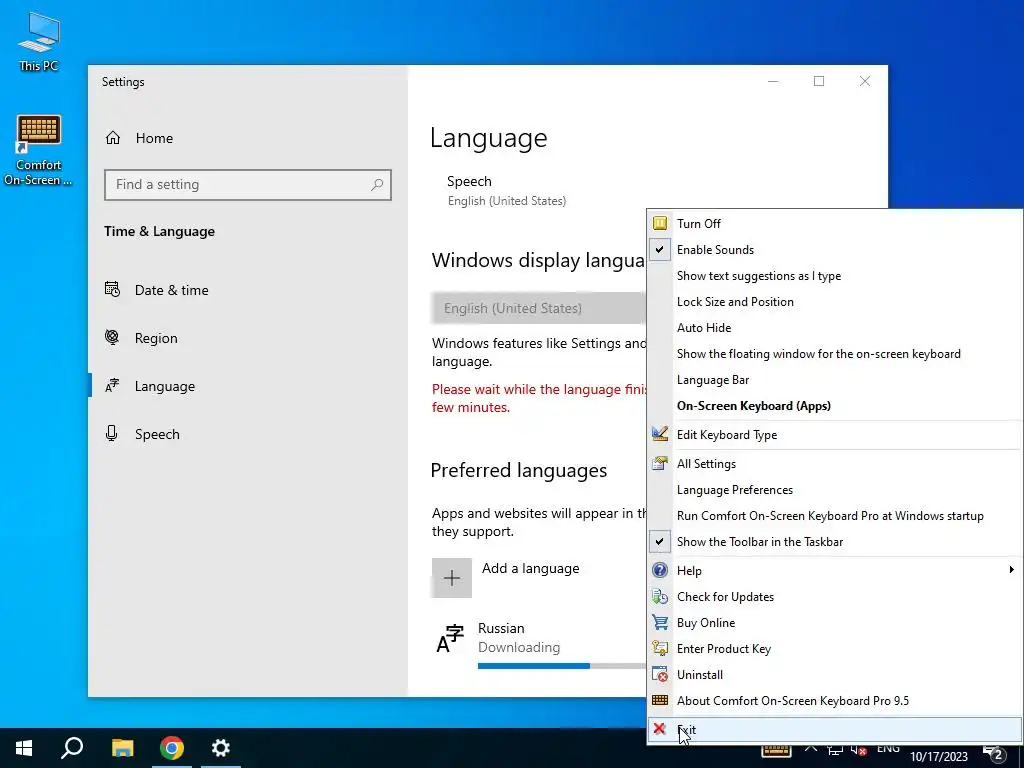Click the Add a language plus button
Image resolution: width=1024 pixels, height=768 pixels.
pos(451,578)
